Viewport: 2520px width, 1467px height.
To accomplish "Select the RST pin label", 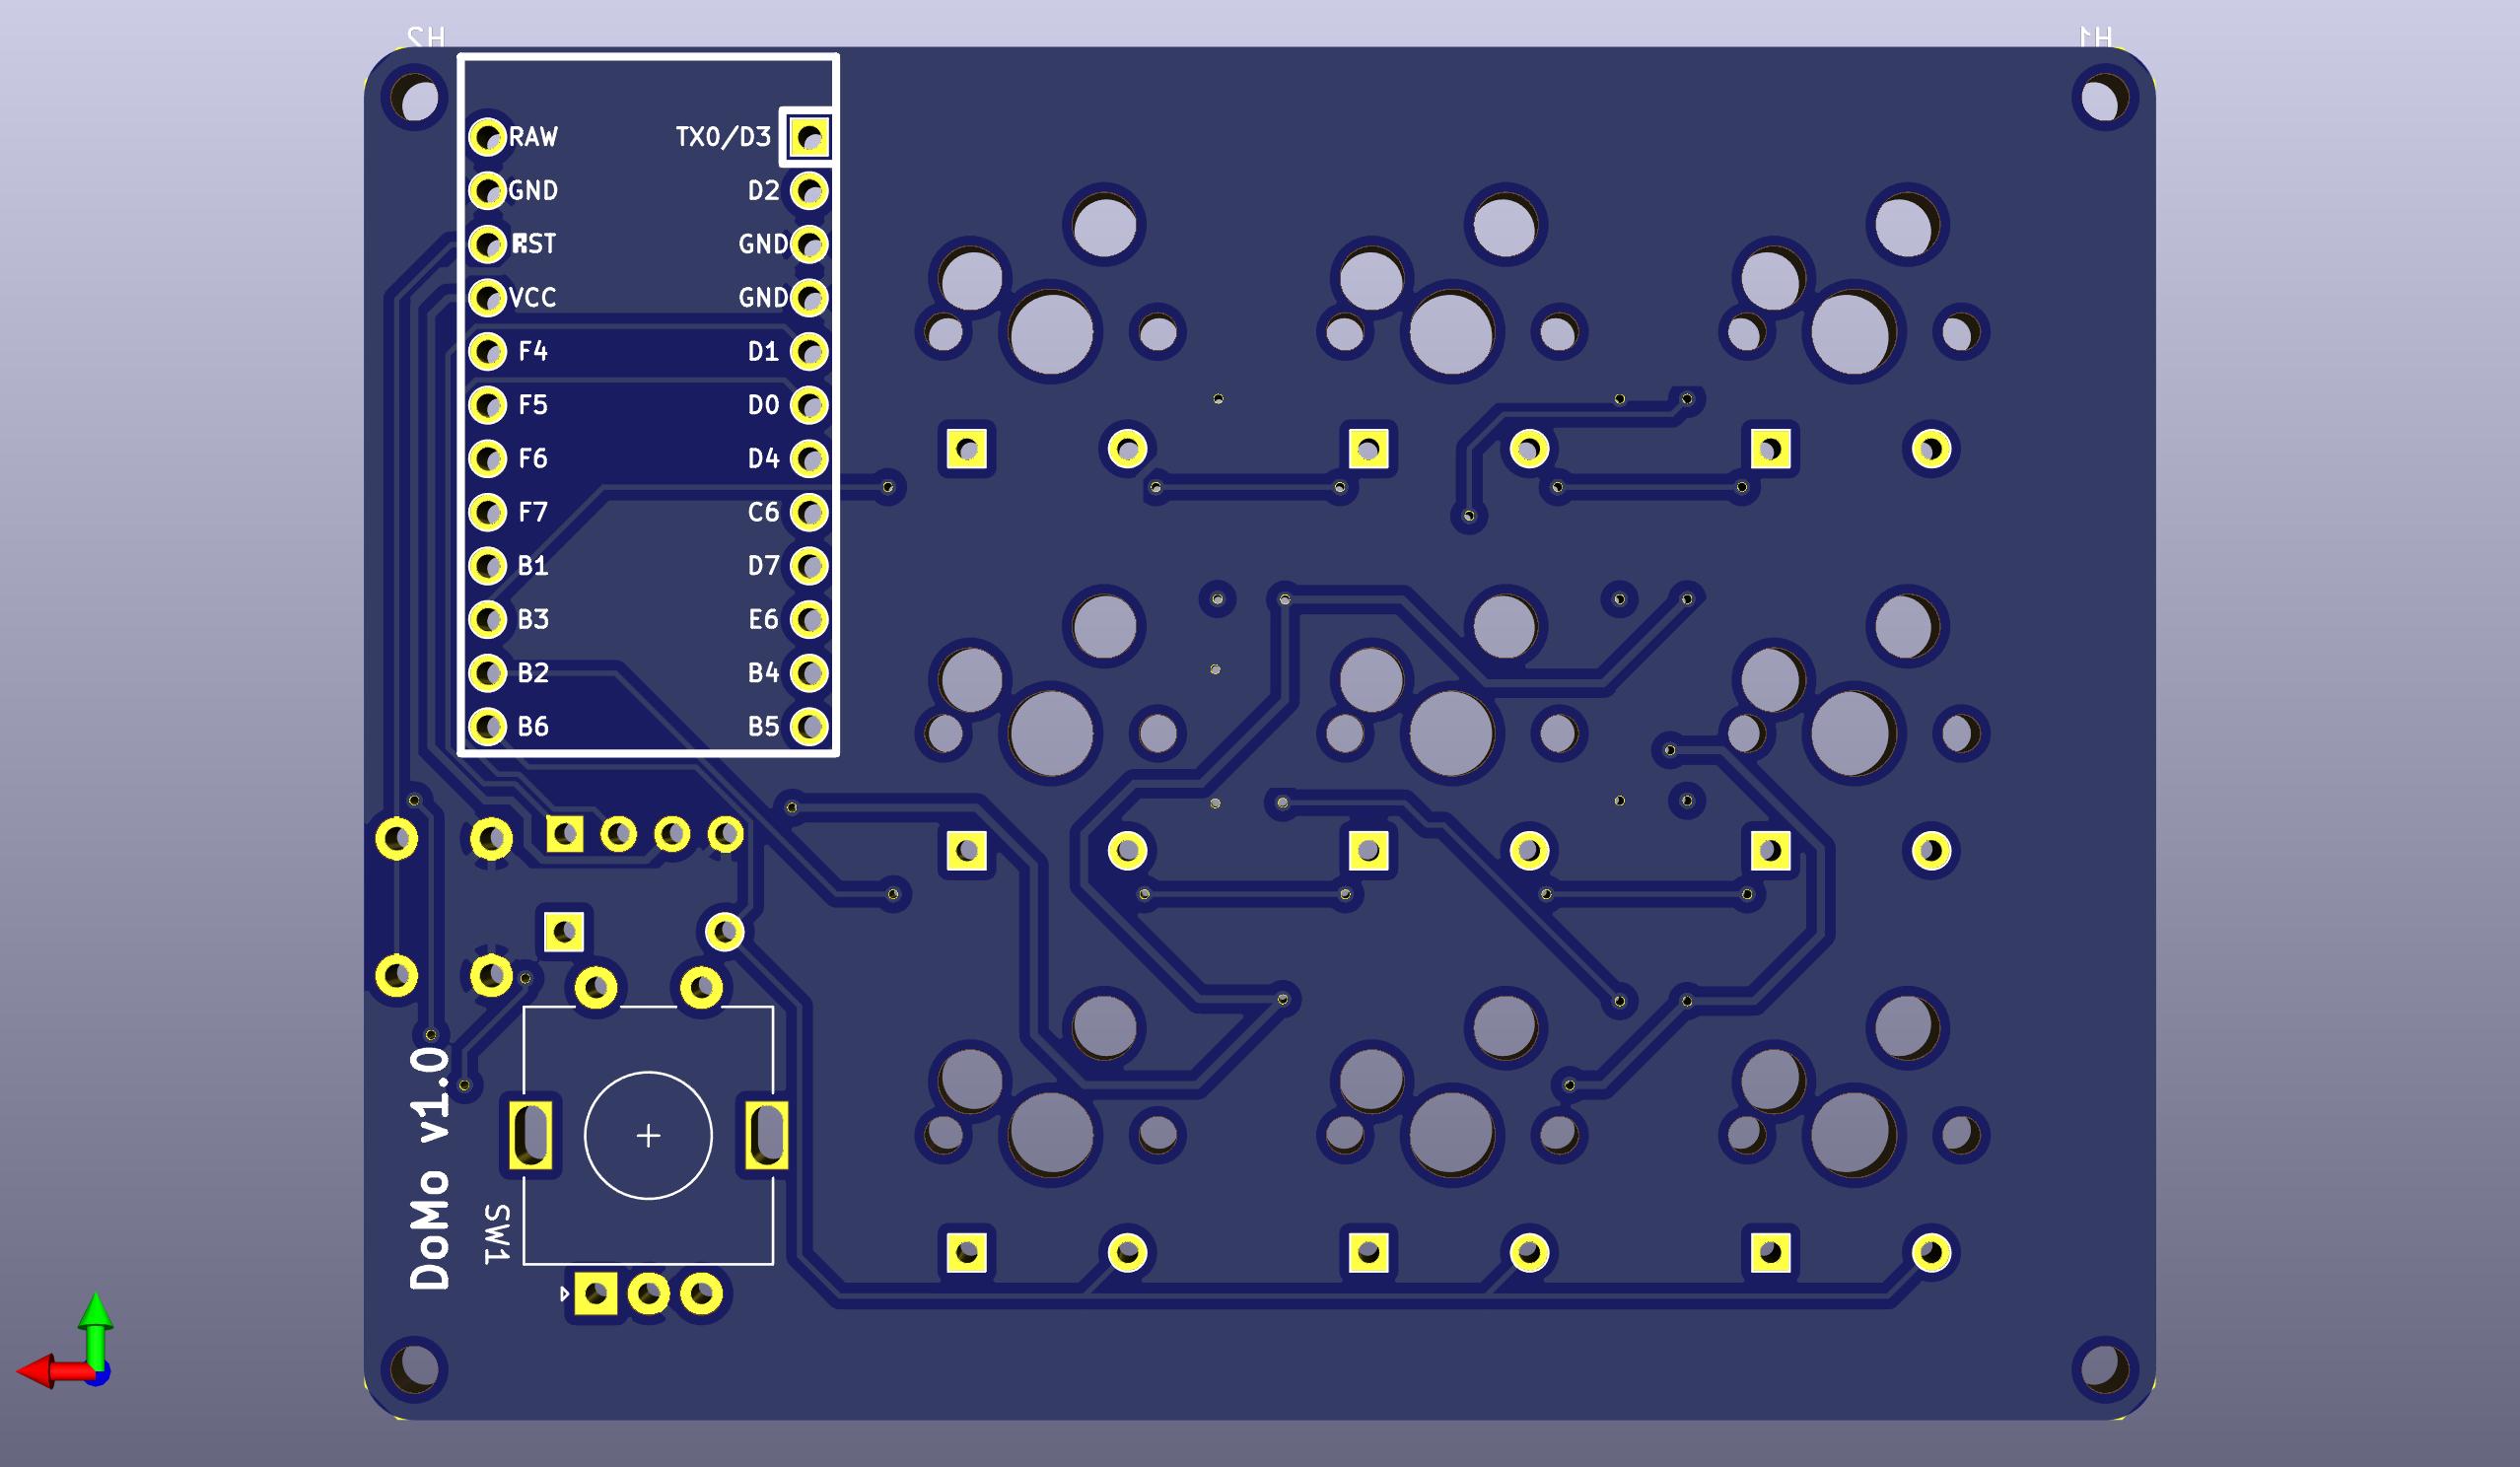I will coord(534,244).
